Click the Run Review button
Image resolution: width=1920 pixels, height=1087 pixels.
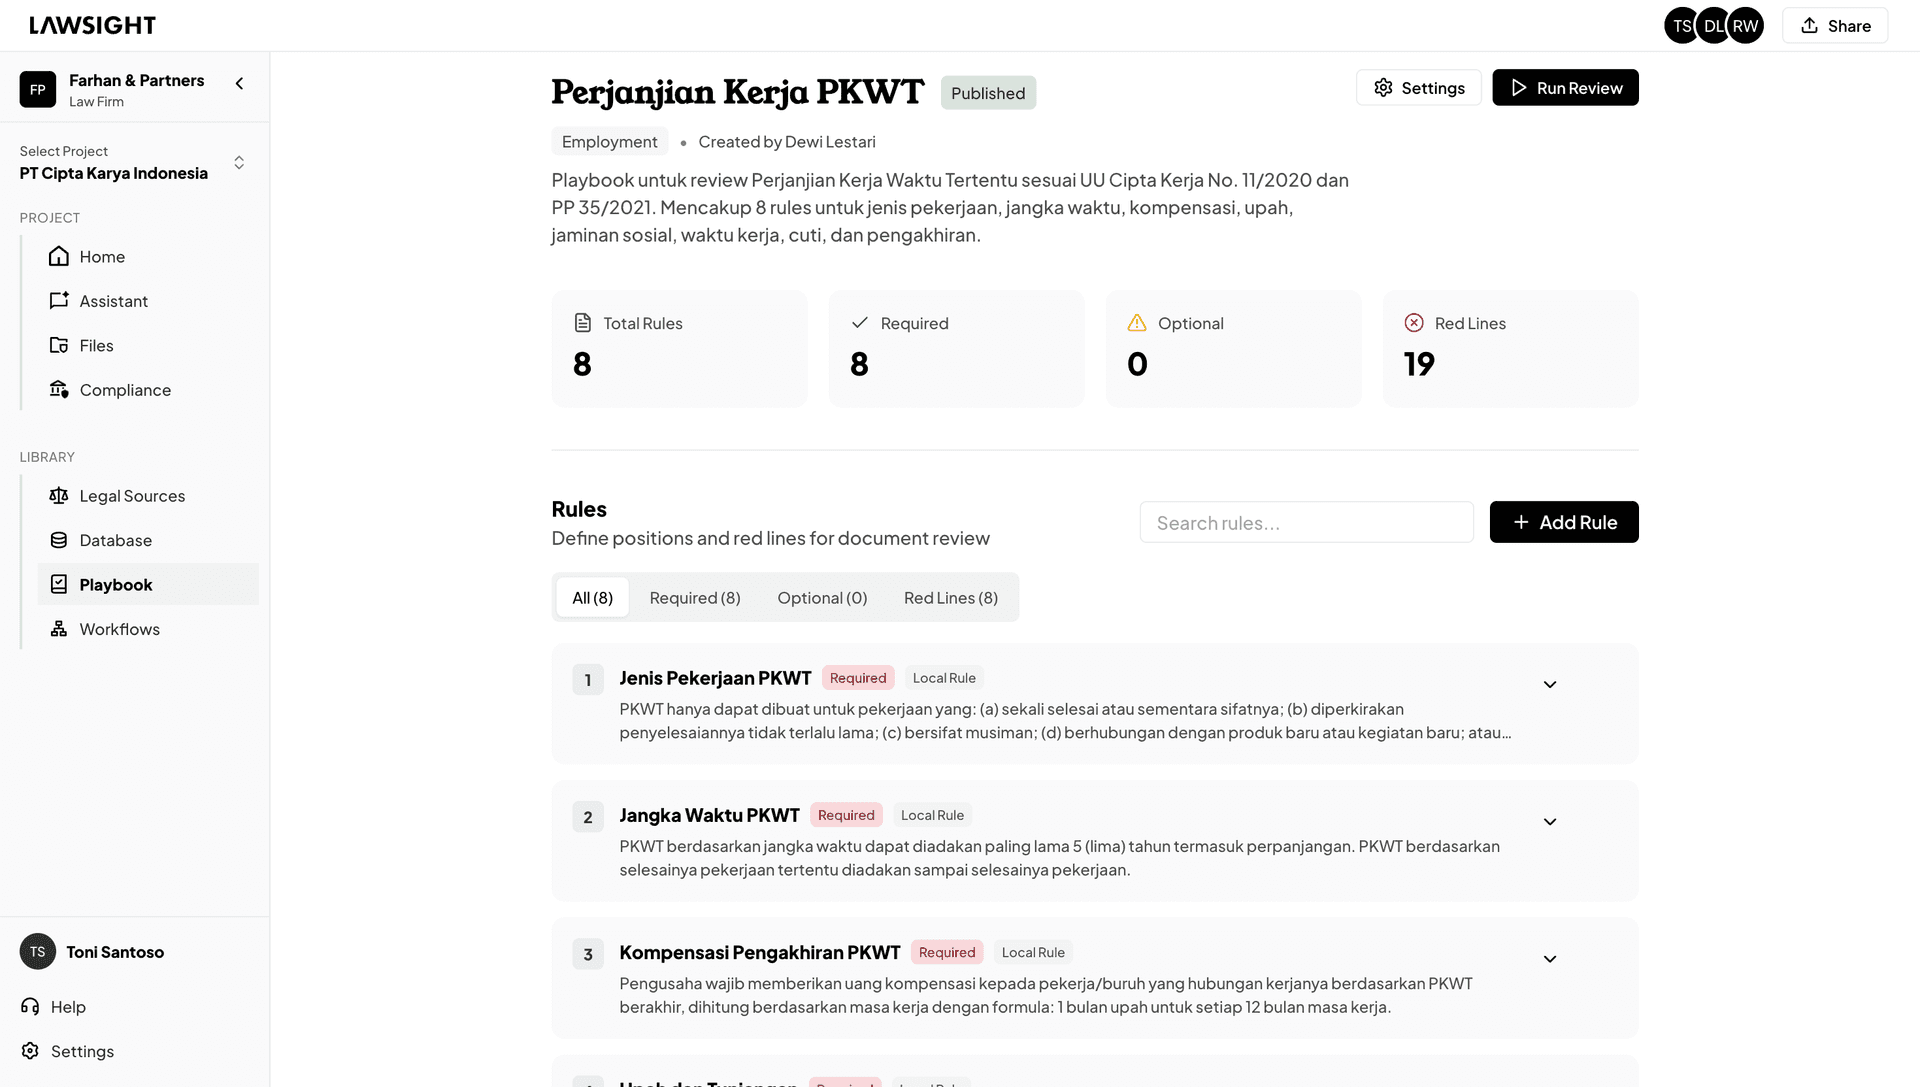coord(1565,87)
